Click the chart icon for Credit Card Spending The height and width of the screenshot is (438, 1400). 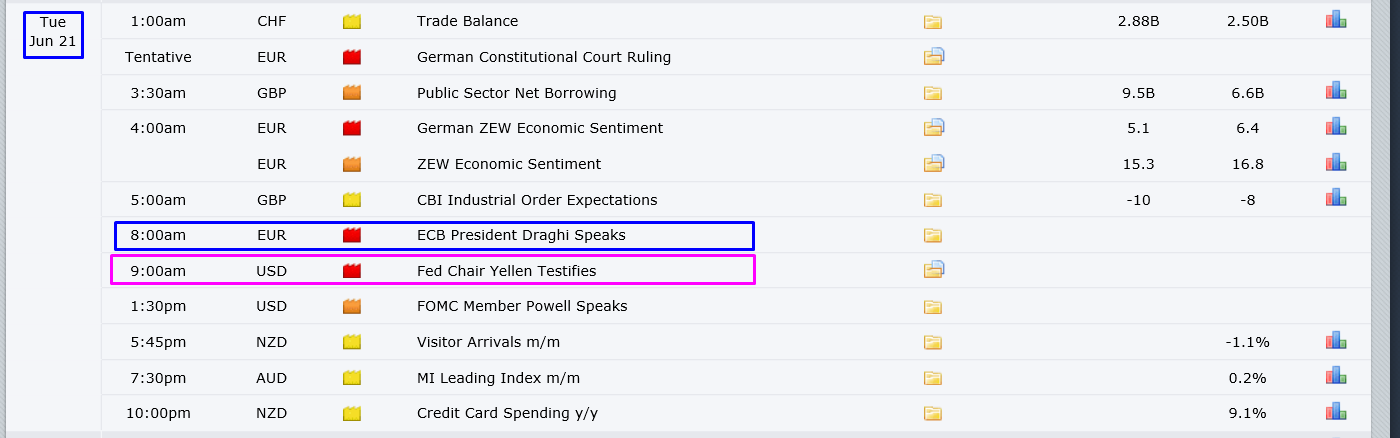[1336, 412]
